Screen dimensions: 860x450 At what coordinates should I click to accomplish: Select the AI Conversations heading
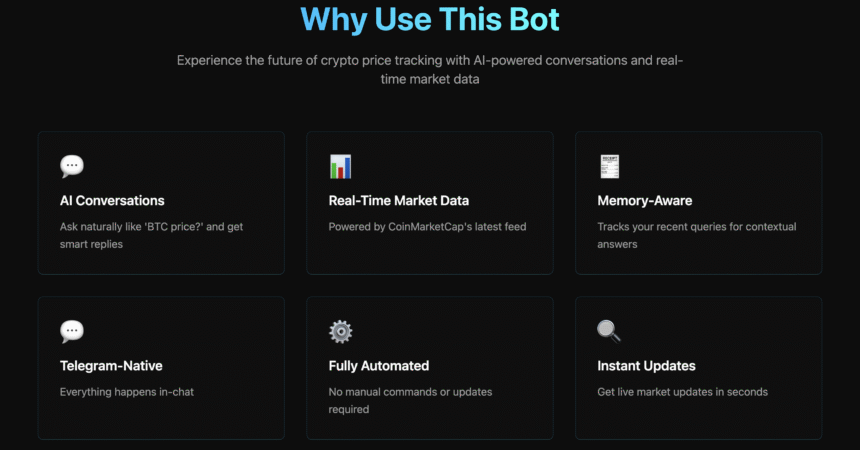pos(112,201)
